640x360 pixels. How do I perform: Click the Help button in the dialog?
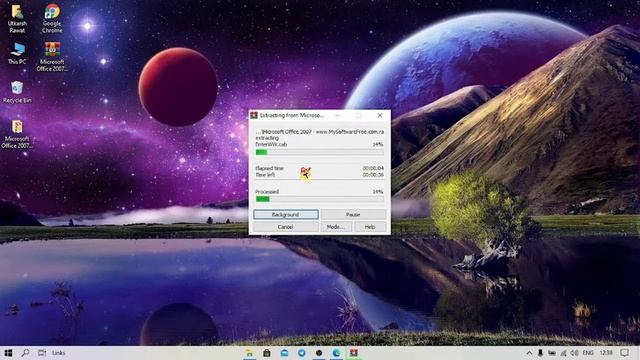(x=370, y=227)
